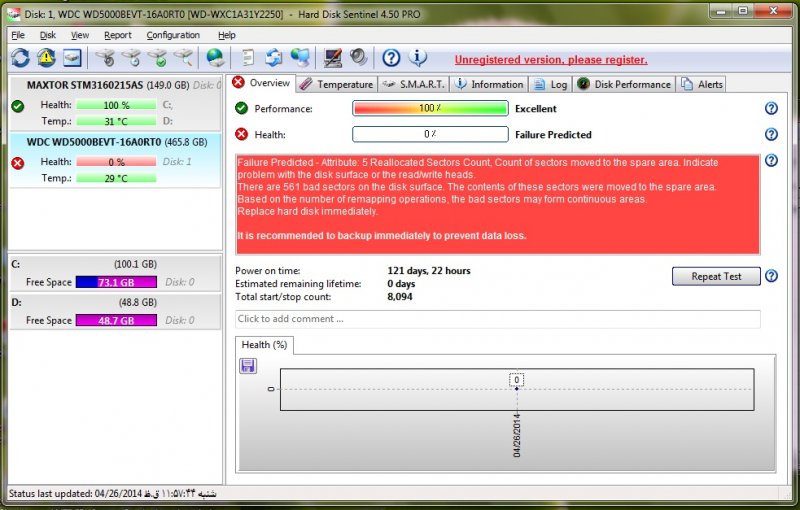Viewport: 800px width, 510px height.
Task: Click the globe and monitor network icon
Action: click(x=300, y=58)
